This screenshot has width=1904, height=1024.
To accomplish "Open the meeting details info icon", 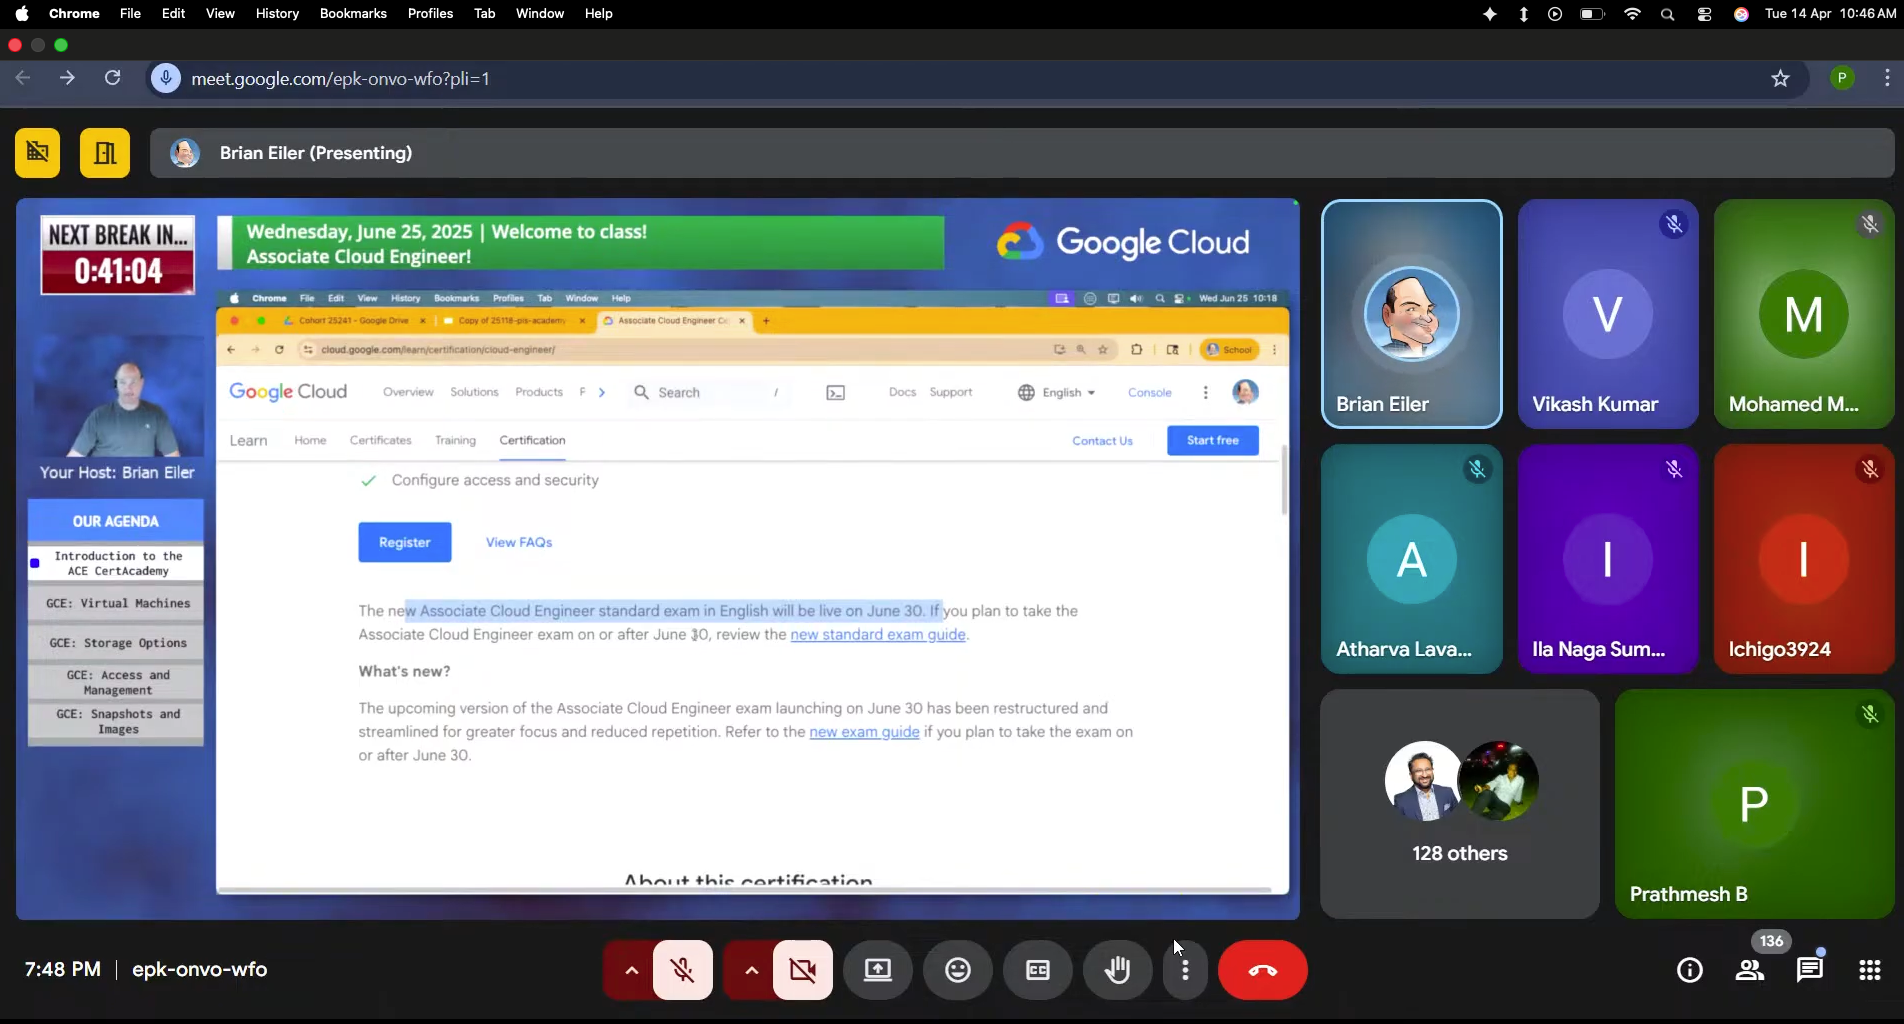I will [x=1690, y=970].
